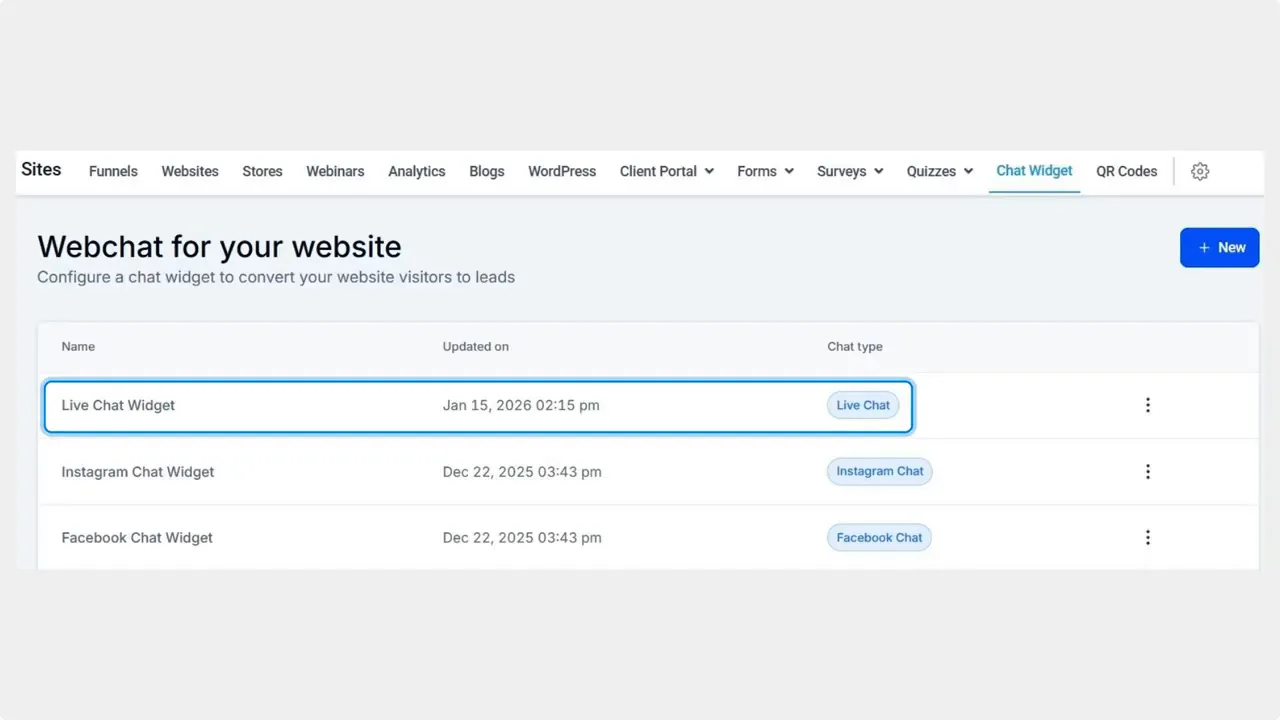Click the New button to create a widget
Screen dimensions: 1280x720
click(1219, 247)
